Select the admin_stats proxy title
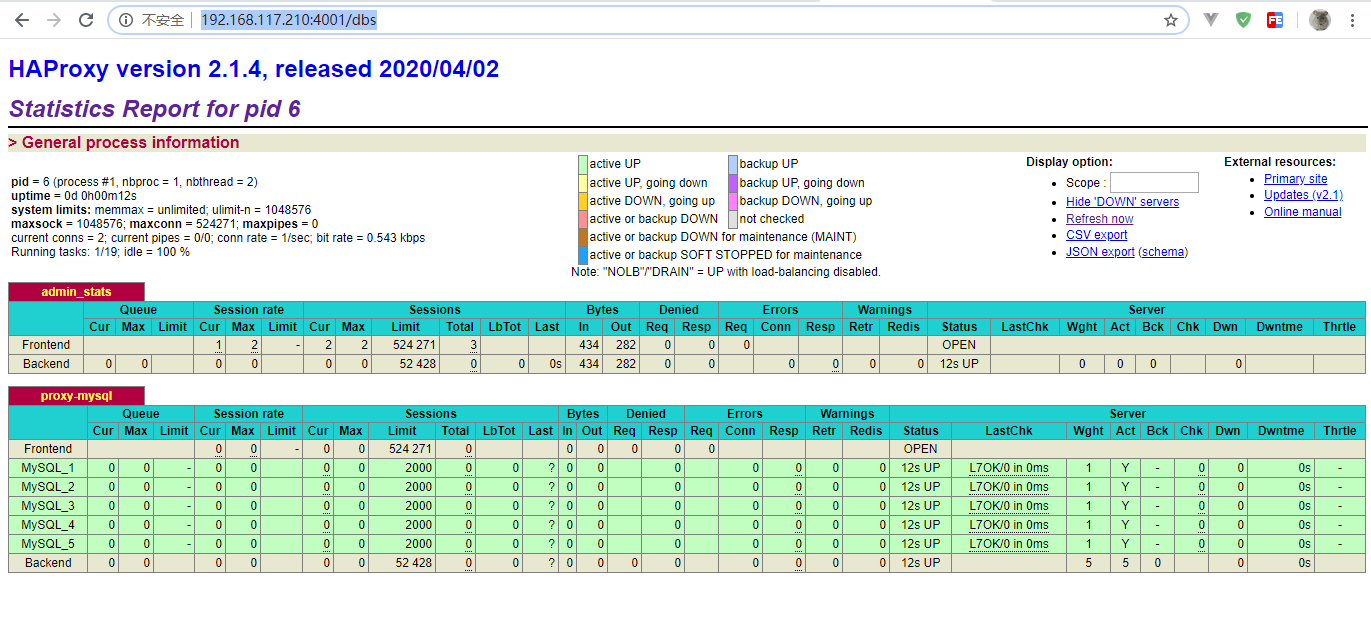This screenshot has width=1371, height=644. pos(76,291)
